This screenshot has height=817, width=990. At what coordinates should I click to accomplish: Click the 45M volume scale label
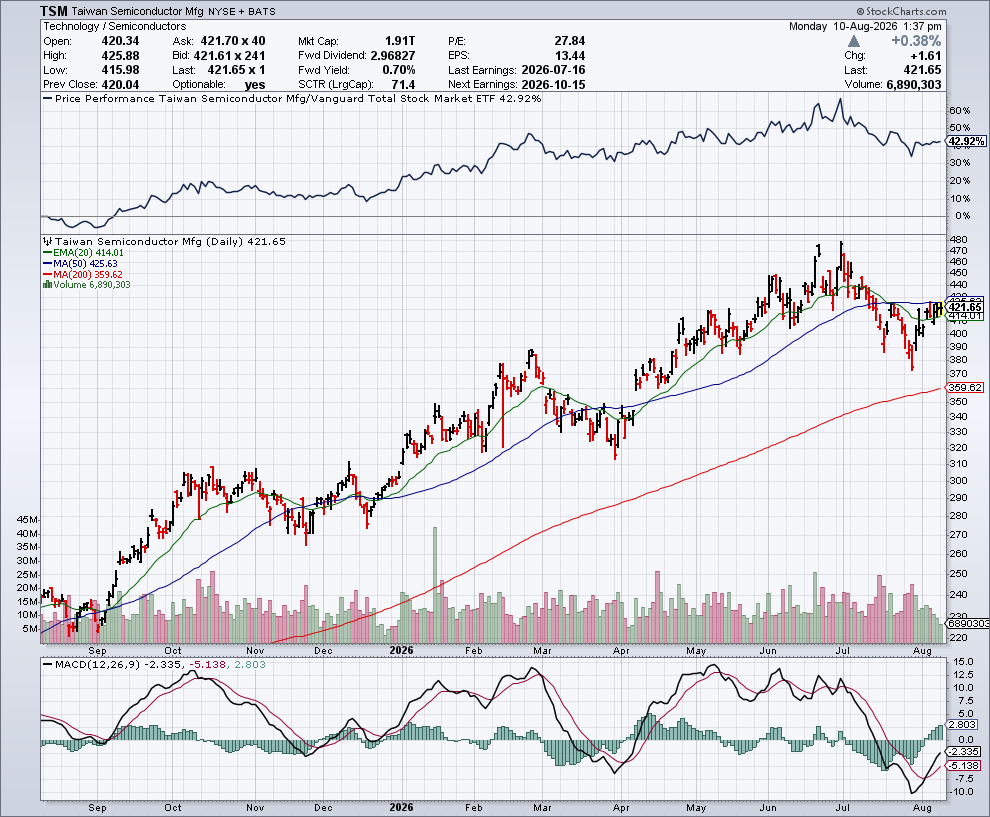27,520
